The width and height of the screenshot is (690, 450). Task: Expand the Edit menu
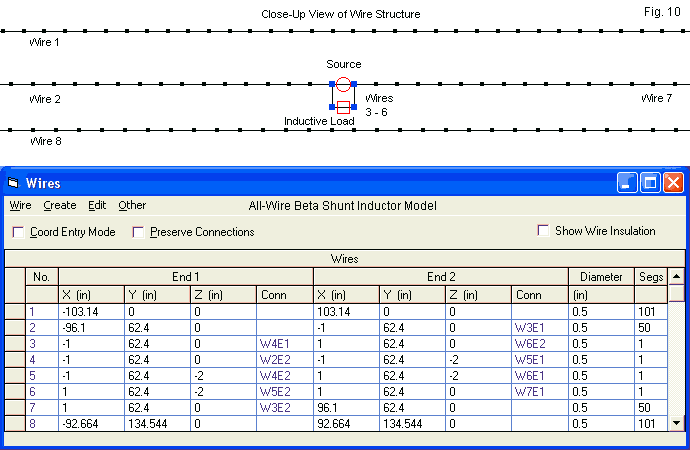(97, 205)
